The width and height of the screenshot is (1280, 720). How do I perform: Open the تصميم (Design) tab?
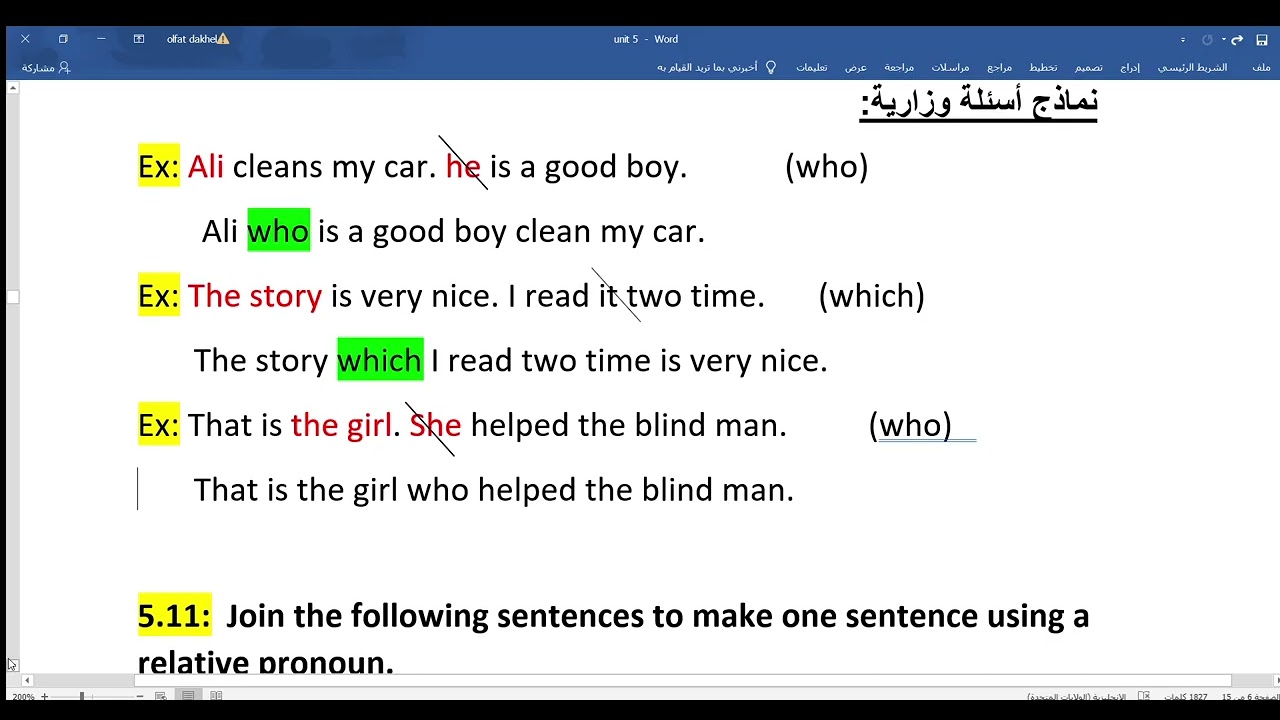pyautogui.click(x=1088, y=67)
